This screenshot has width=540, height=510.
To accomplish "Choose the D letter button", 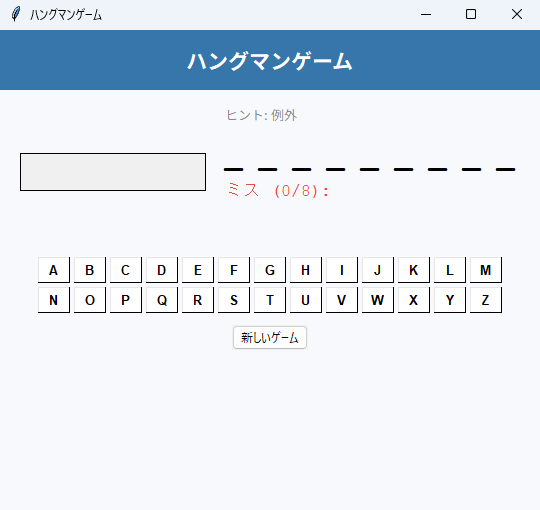I will (x=162, y=270).
